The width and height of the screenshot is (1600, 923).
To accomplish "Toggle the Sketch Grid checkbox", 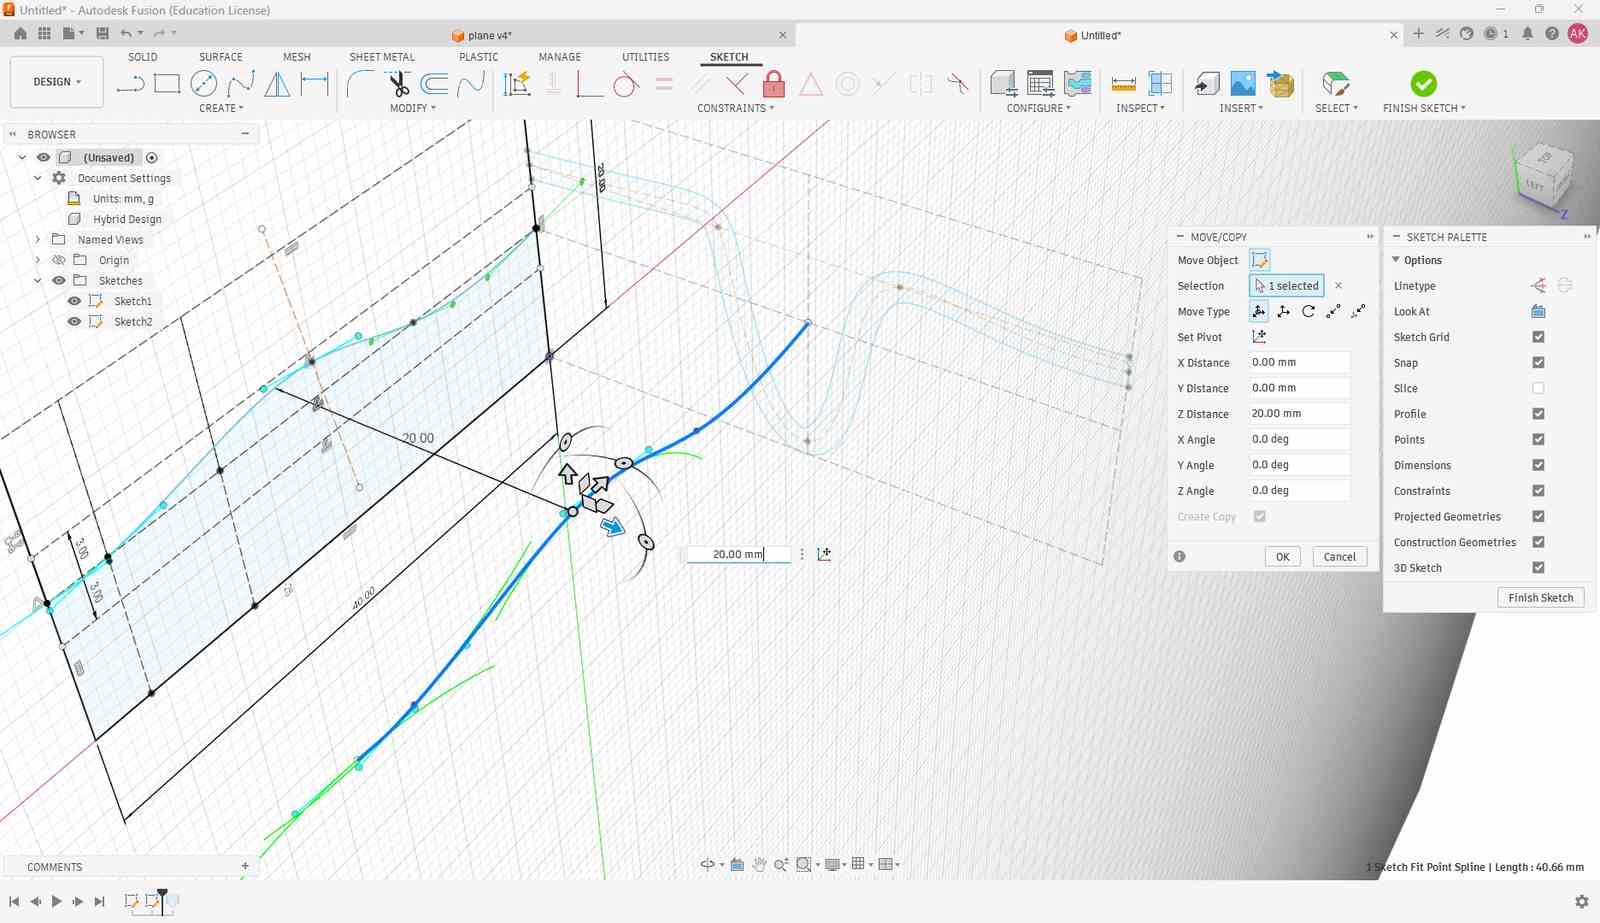I will point(1538,337).
